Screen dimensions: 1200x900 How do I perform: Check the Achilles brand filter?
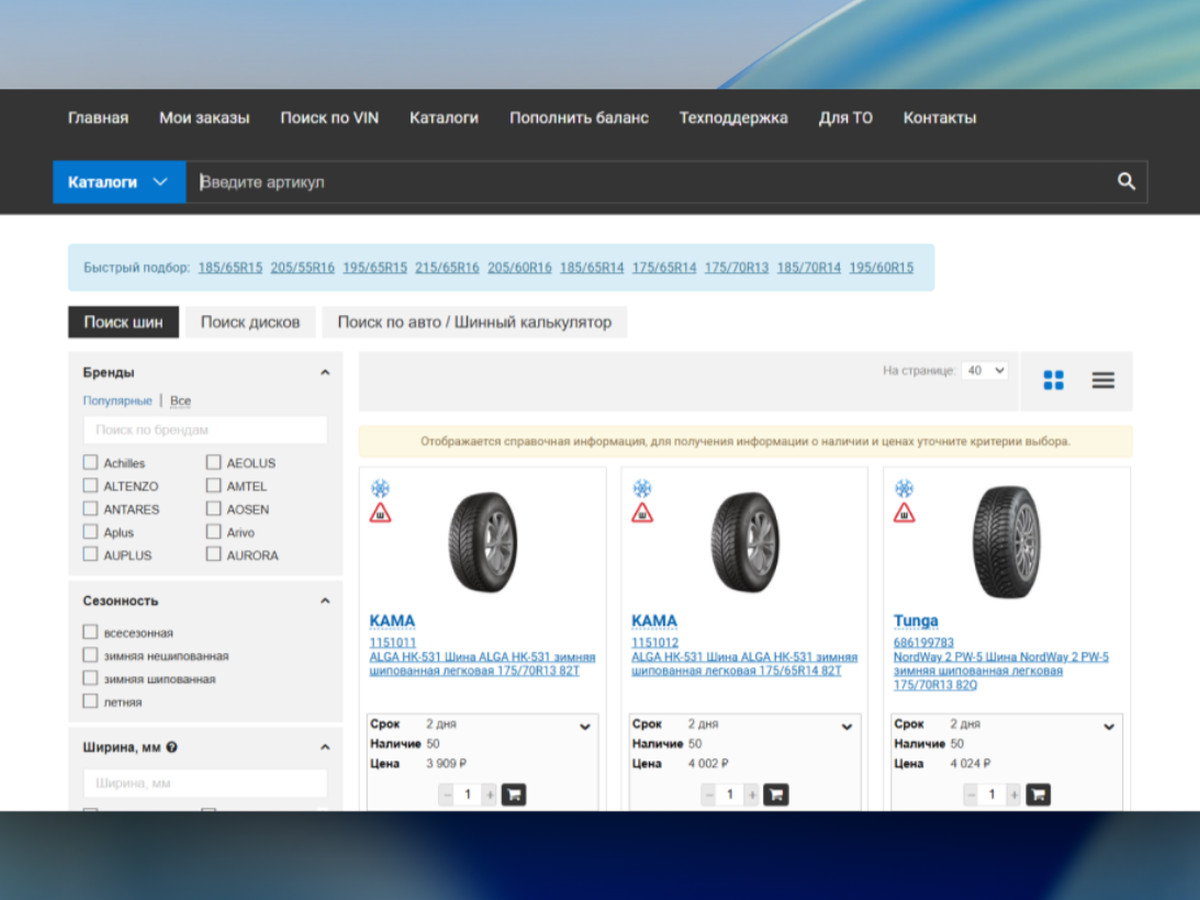[91, 463]
